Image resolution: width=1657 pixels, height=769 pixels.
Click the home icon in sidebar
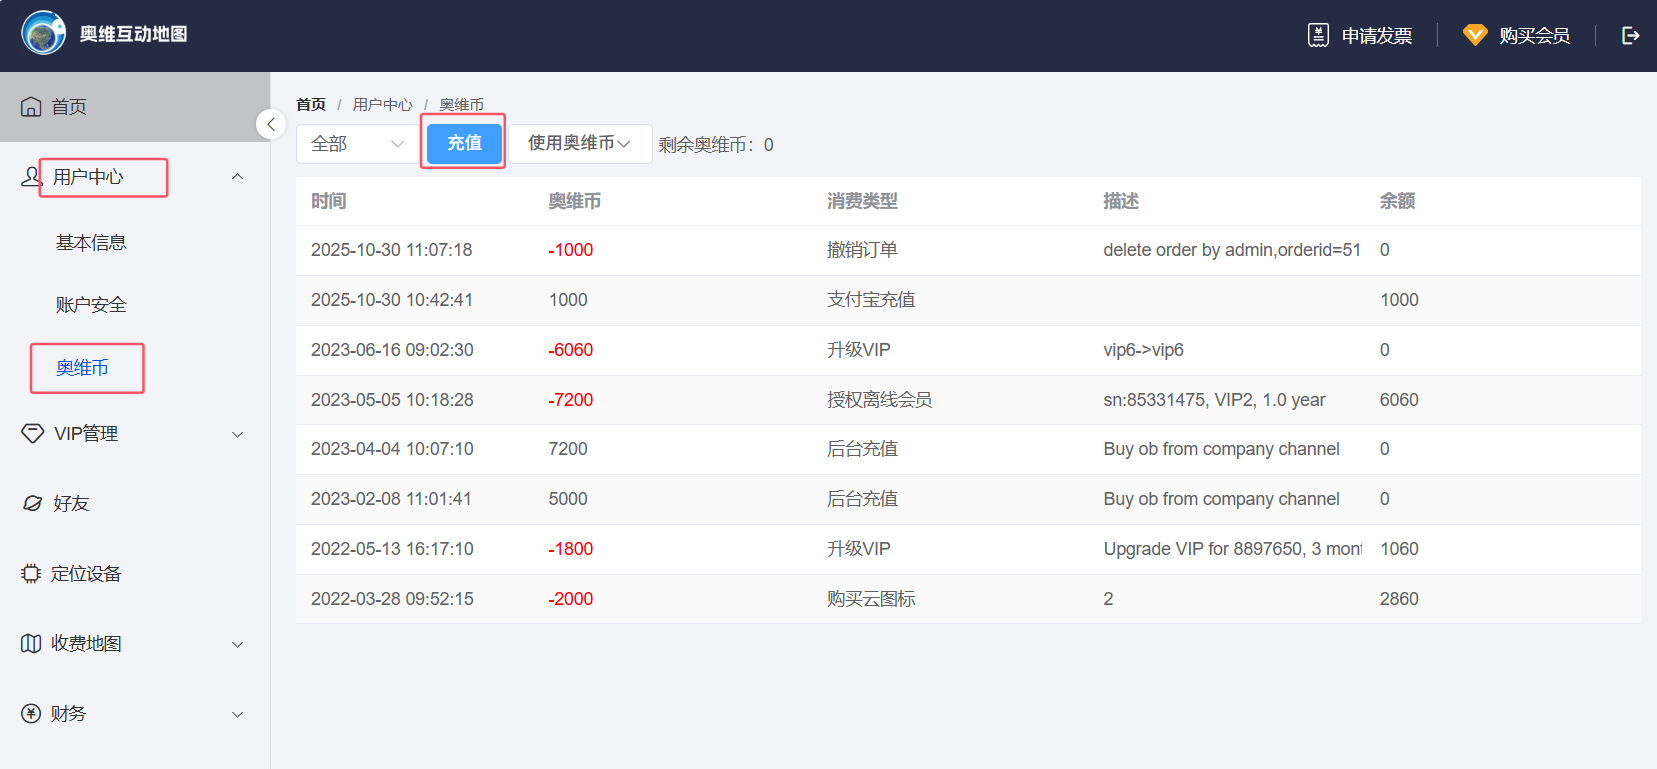(x=31, y=107)
